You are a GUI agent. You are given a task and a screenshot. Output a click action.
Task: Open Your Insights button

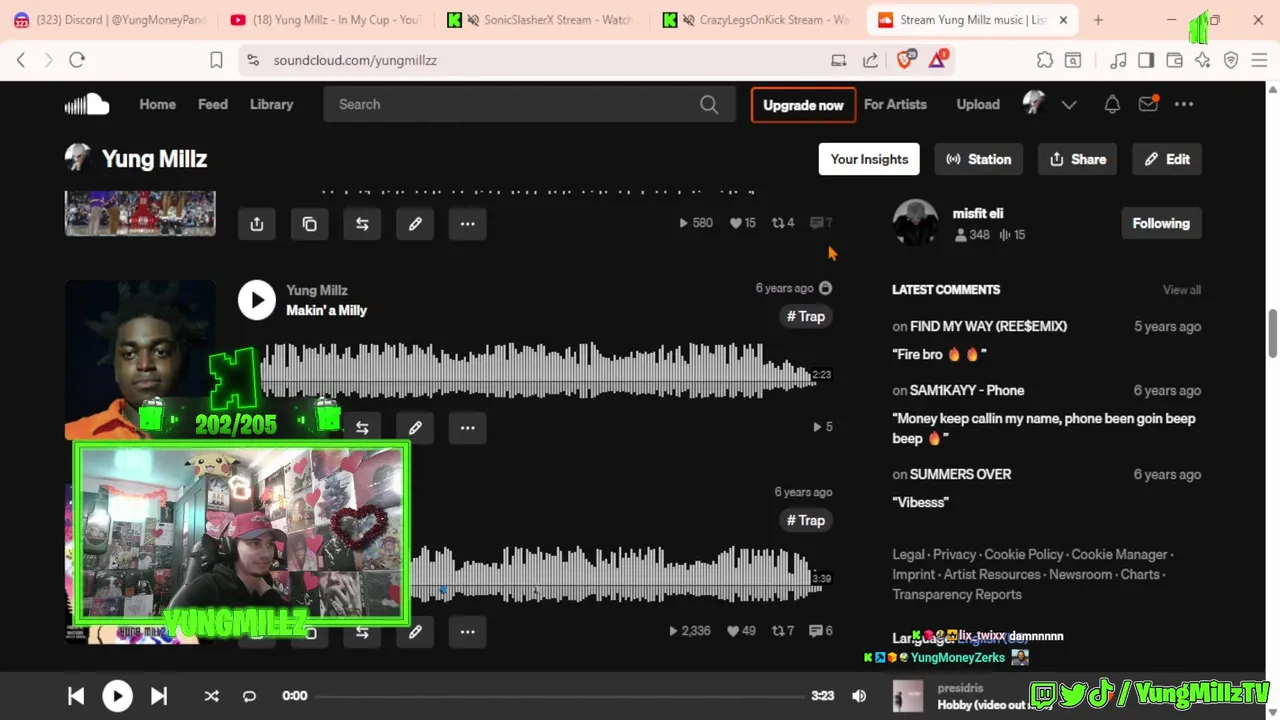[x=869, y=159]
